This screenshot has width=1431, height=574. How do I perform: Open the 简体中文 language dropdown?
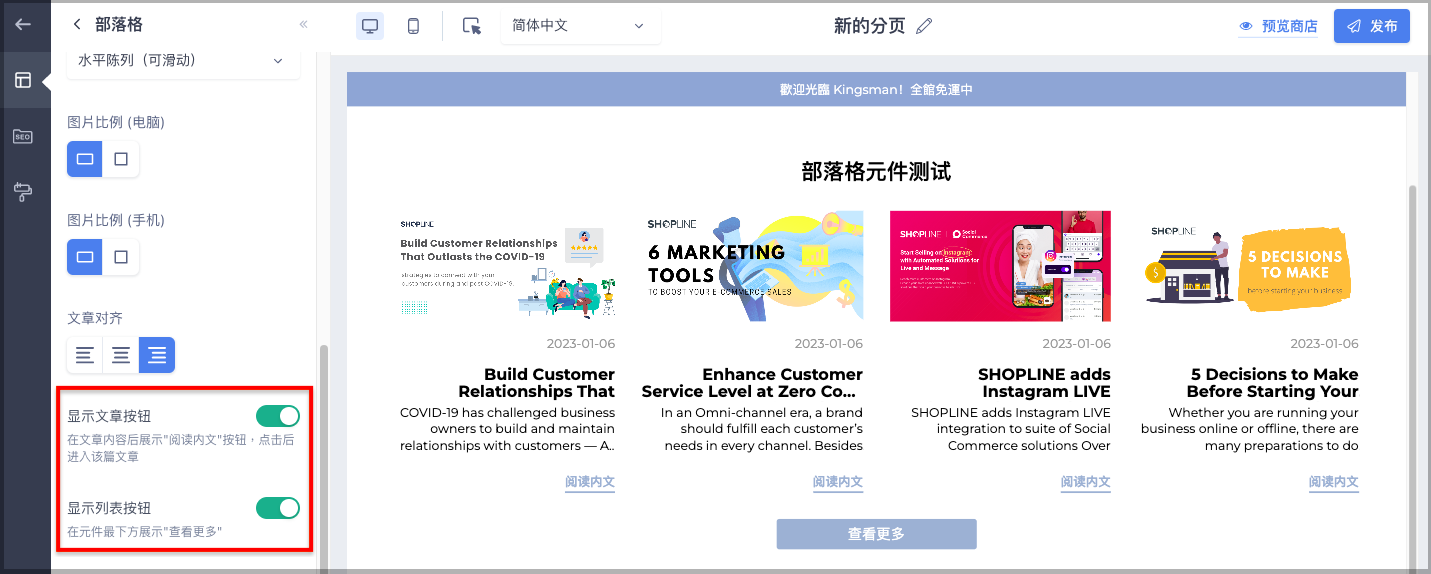click(580, 26)
